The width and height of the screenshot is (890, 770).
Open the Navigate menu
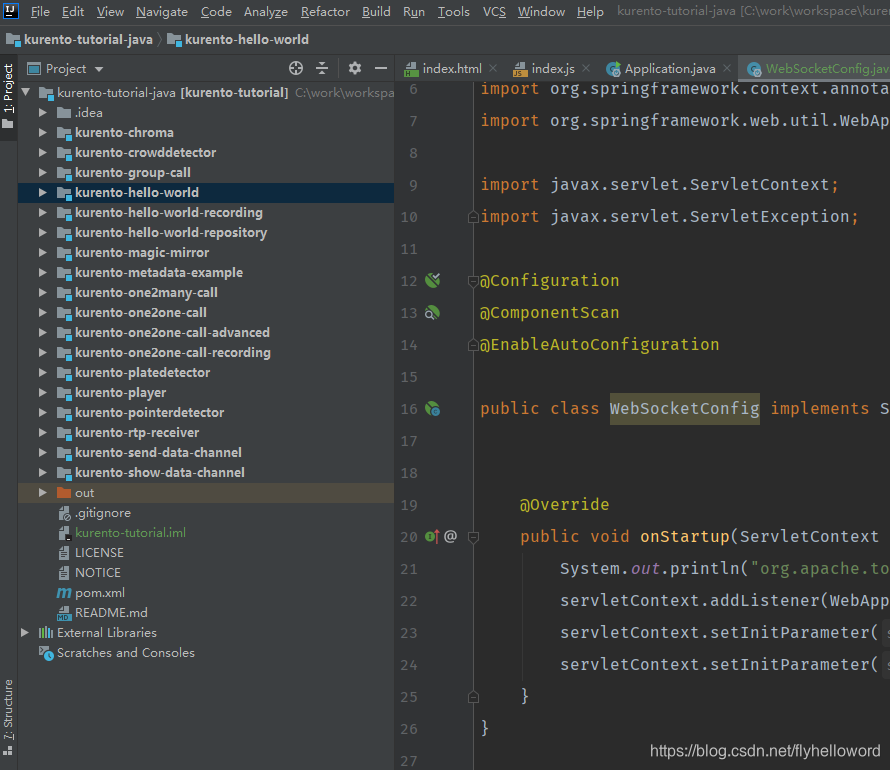[x=162, y=11]
